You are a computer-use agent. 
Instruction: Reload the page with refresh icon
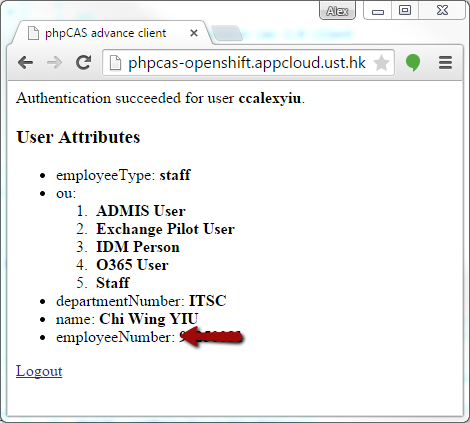click(x=83, y=62)
